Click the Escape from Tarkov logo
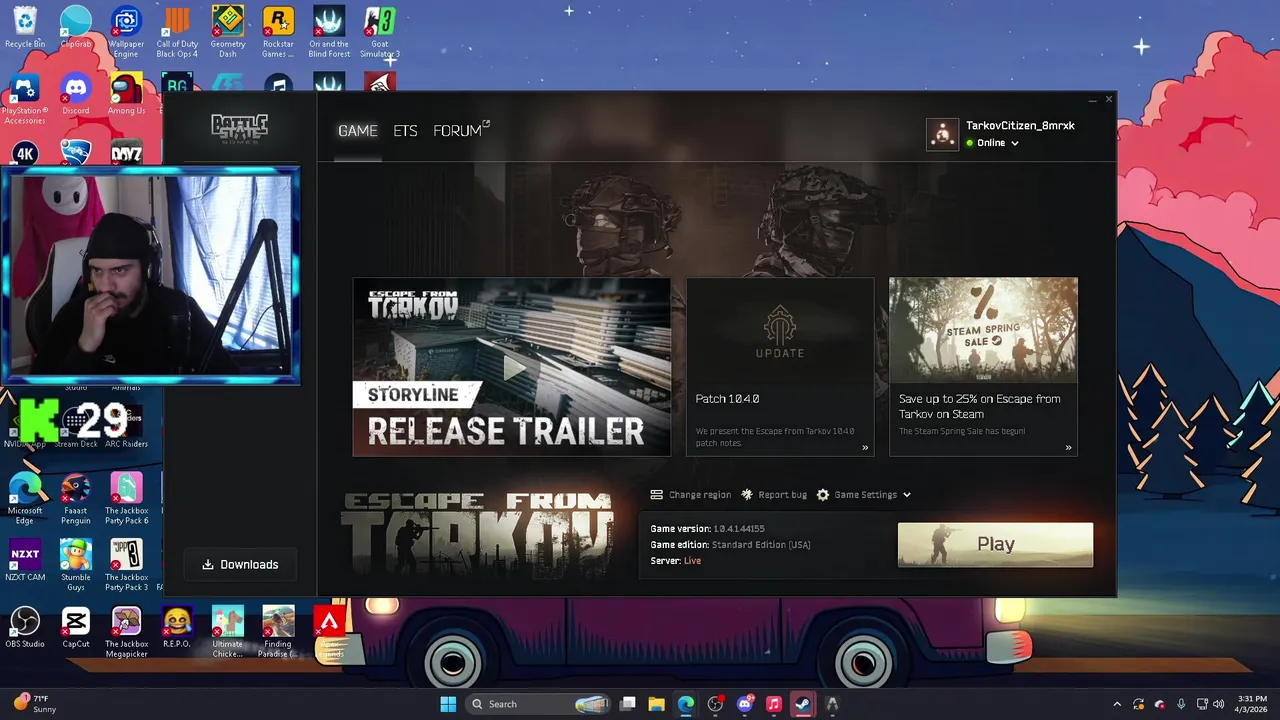 click(477, 533)
